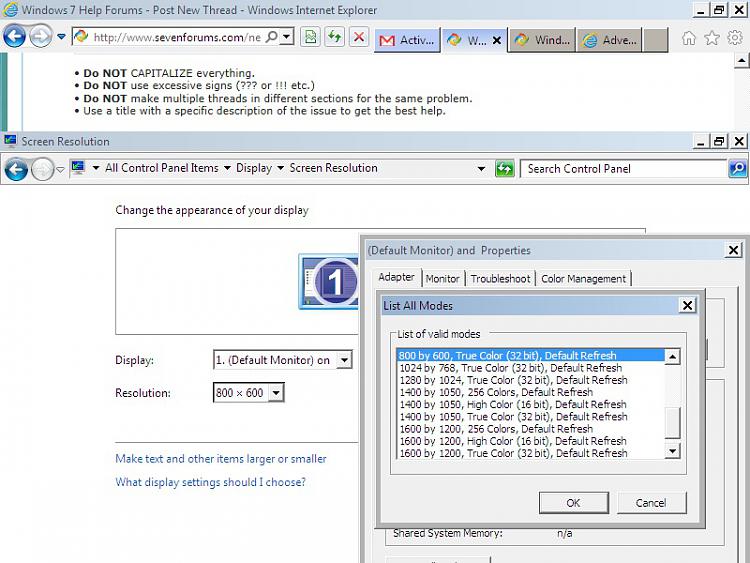This screenshot has width=750, height=563.
Task: Expand arrow after 'All Control Panel Items'
Action: (x=227, y=168)
